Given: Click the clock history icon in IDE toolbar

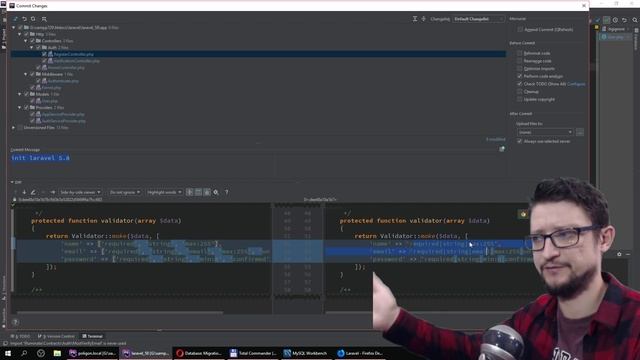Looking at the screenshot, I should click(615, 20).
